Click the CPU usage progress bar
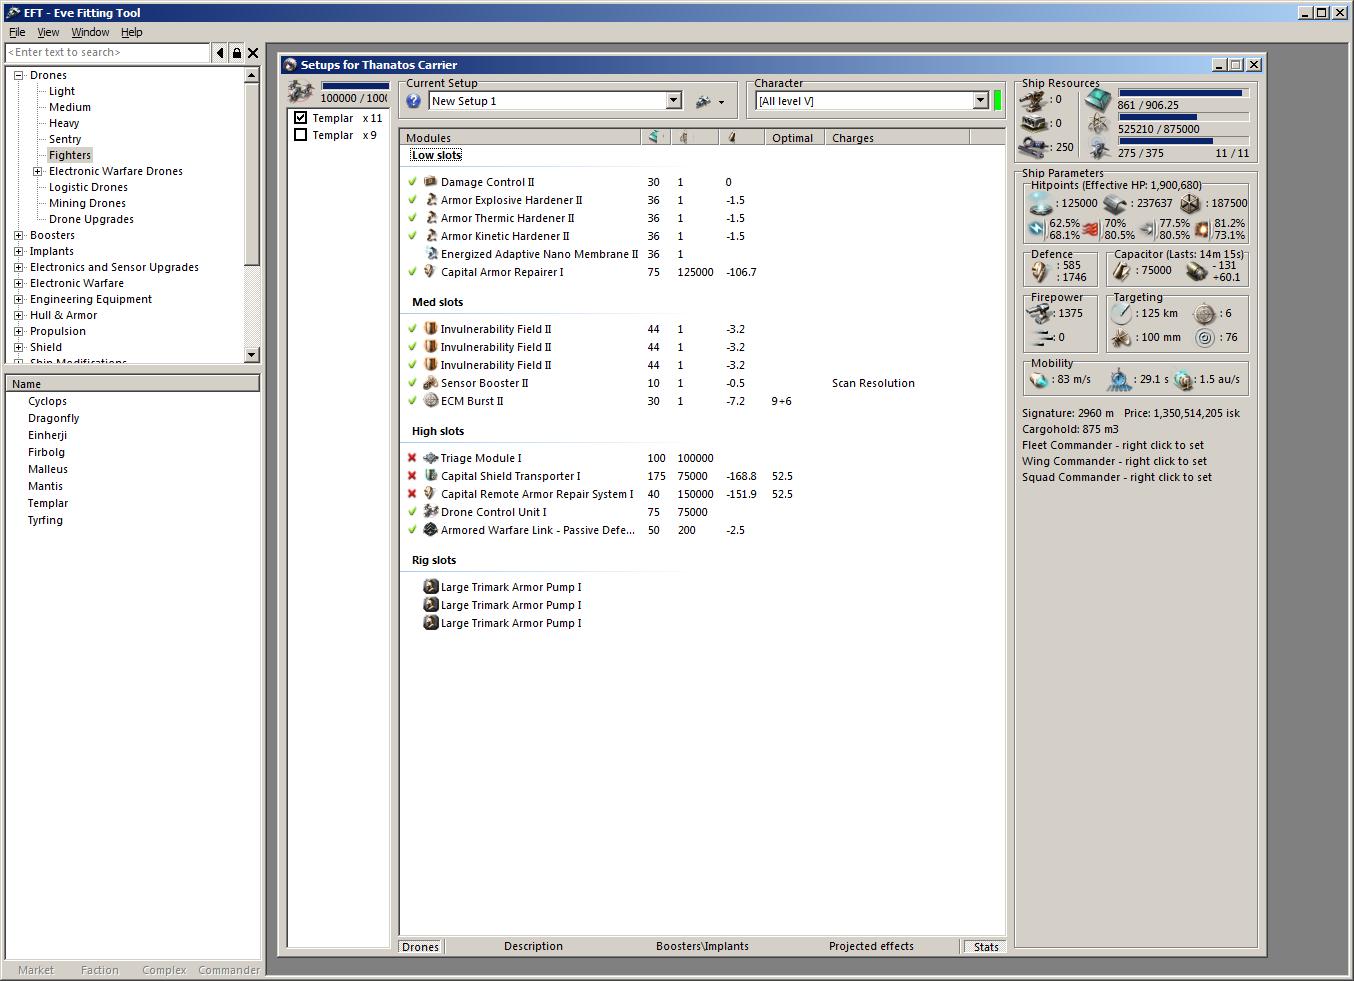This screenshot has height=981, width=1354. pyautogui.click(x=1182, y=93)
